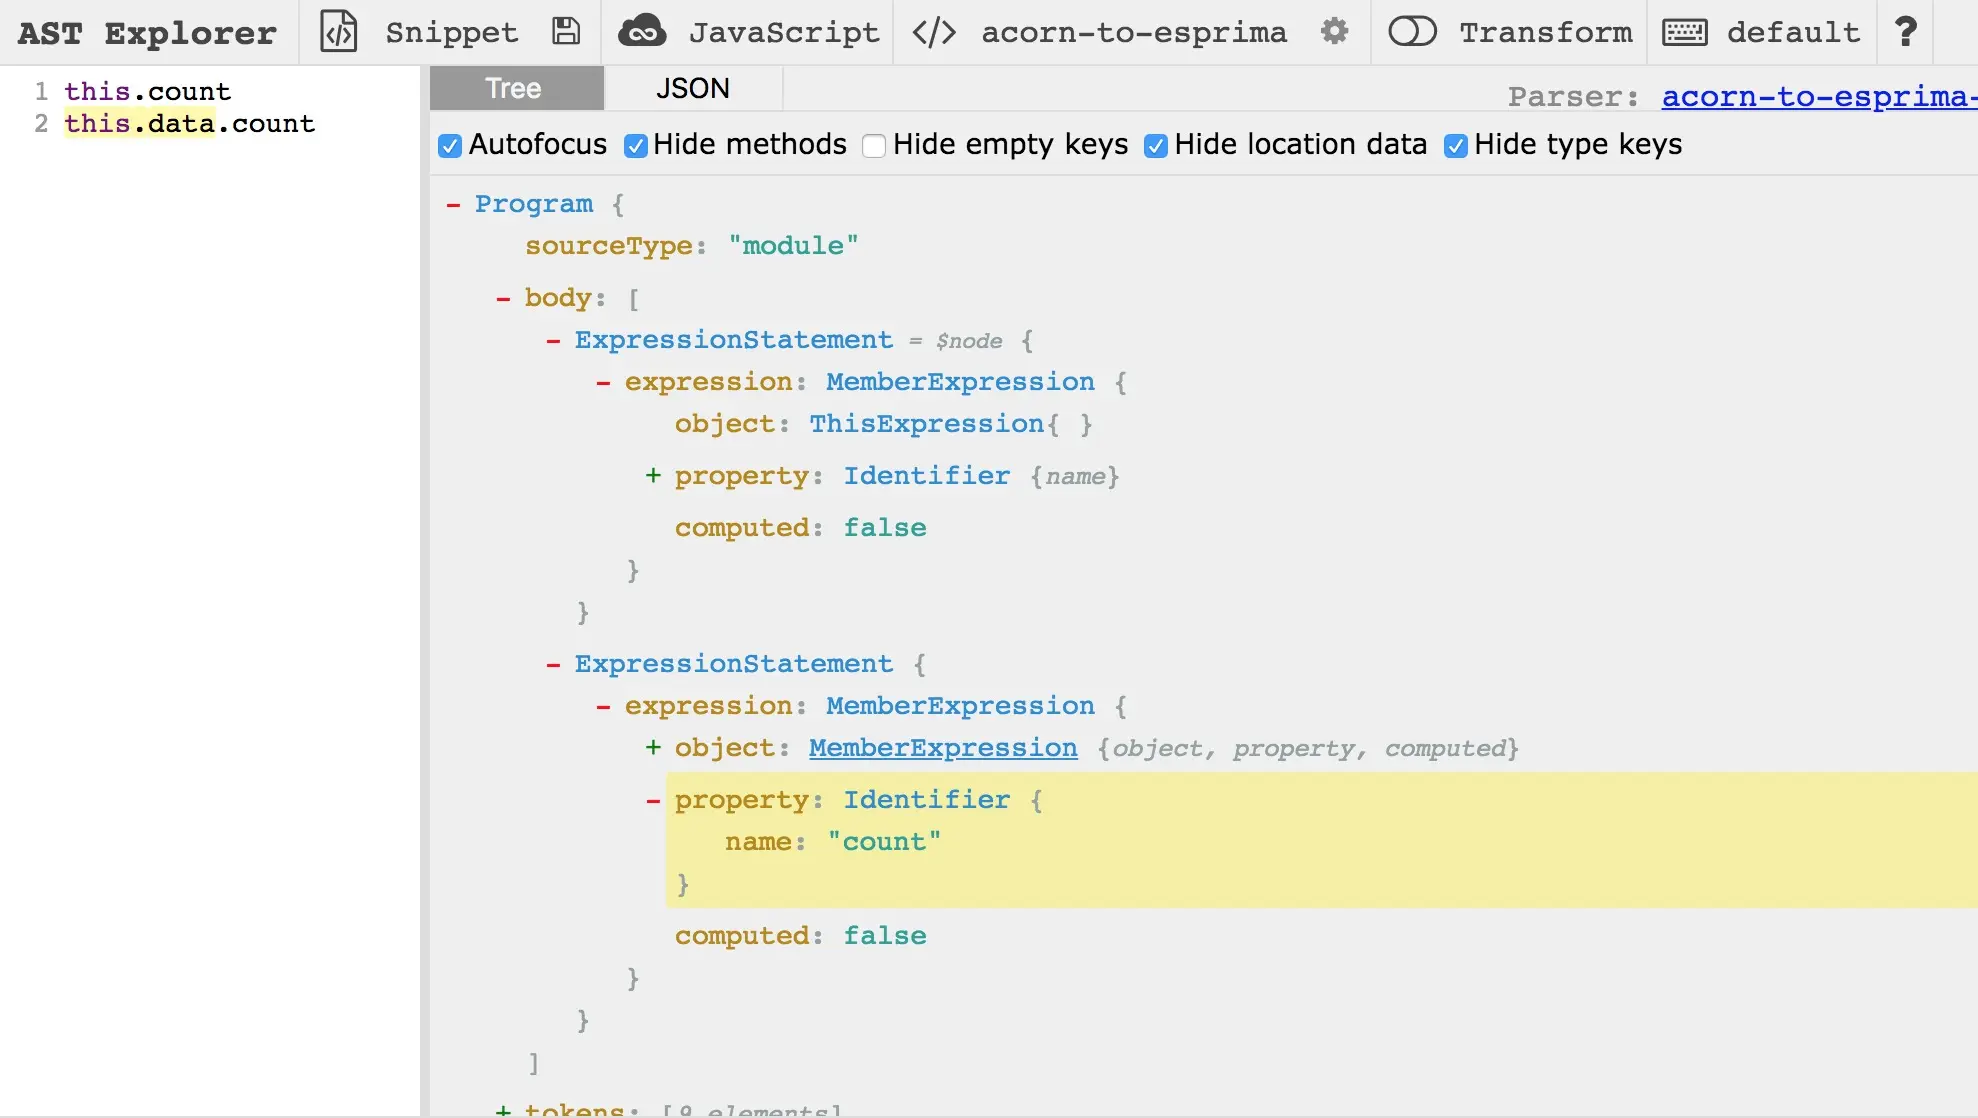Enable Hide empty keys checkbox
The image size is (1978, 1118).
pyautogui.click(x=874, y=146)
